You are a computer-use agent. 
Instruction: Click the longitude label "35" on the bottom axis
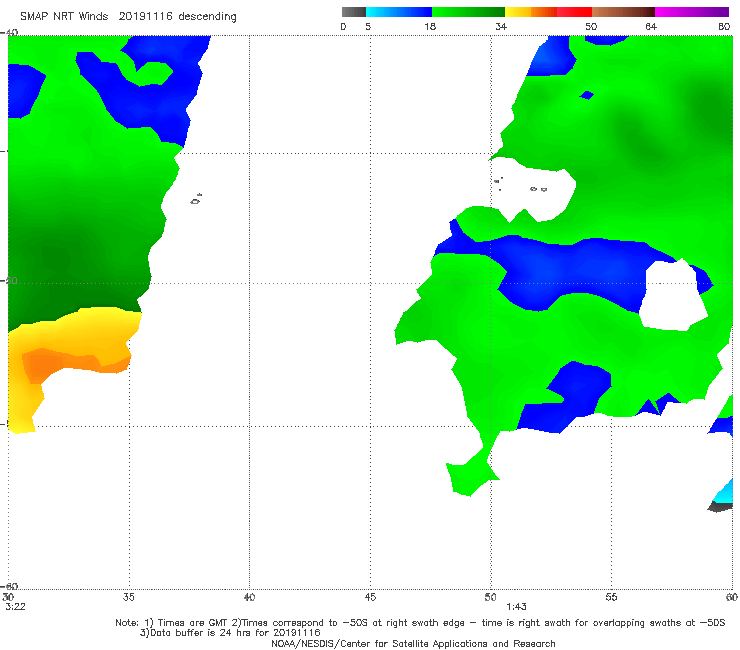pos(128,597)
